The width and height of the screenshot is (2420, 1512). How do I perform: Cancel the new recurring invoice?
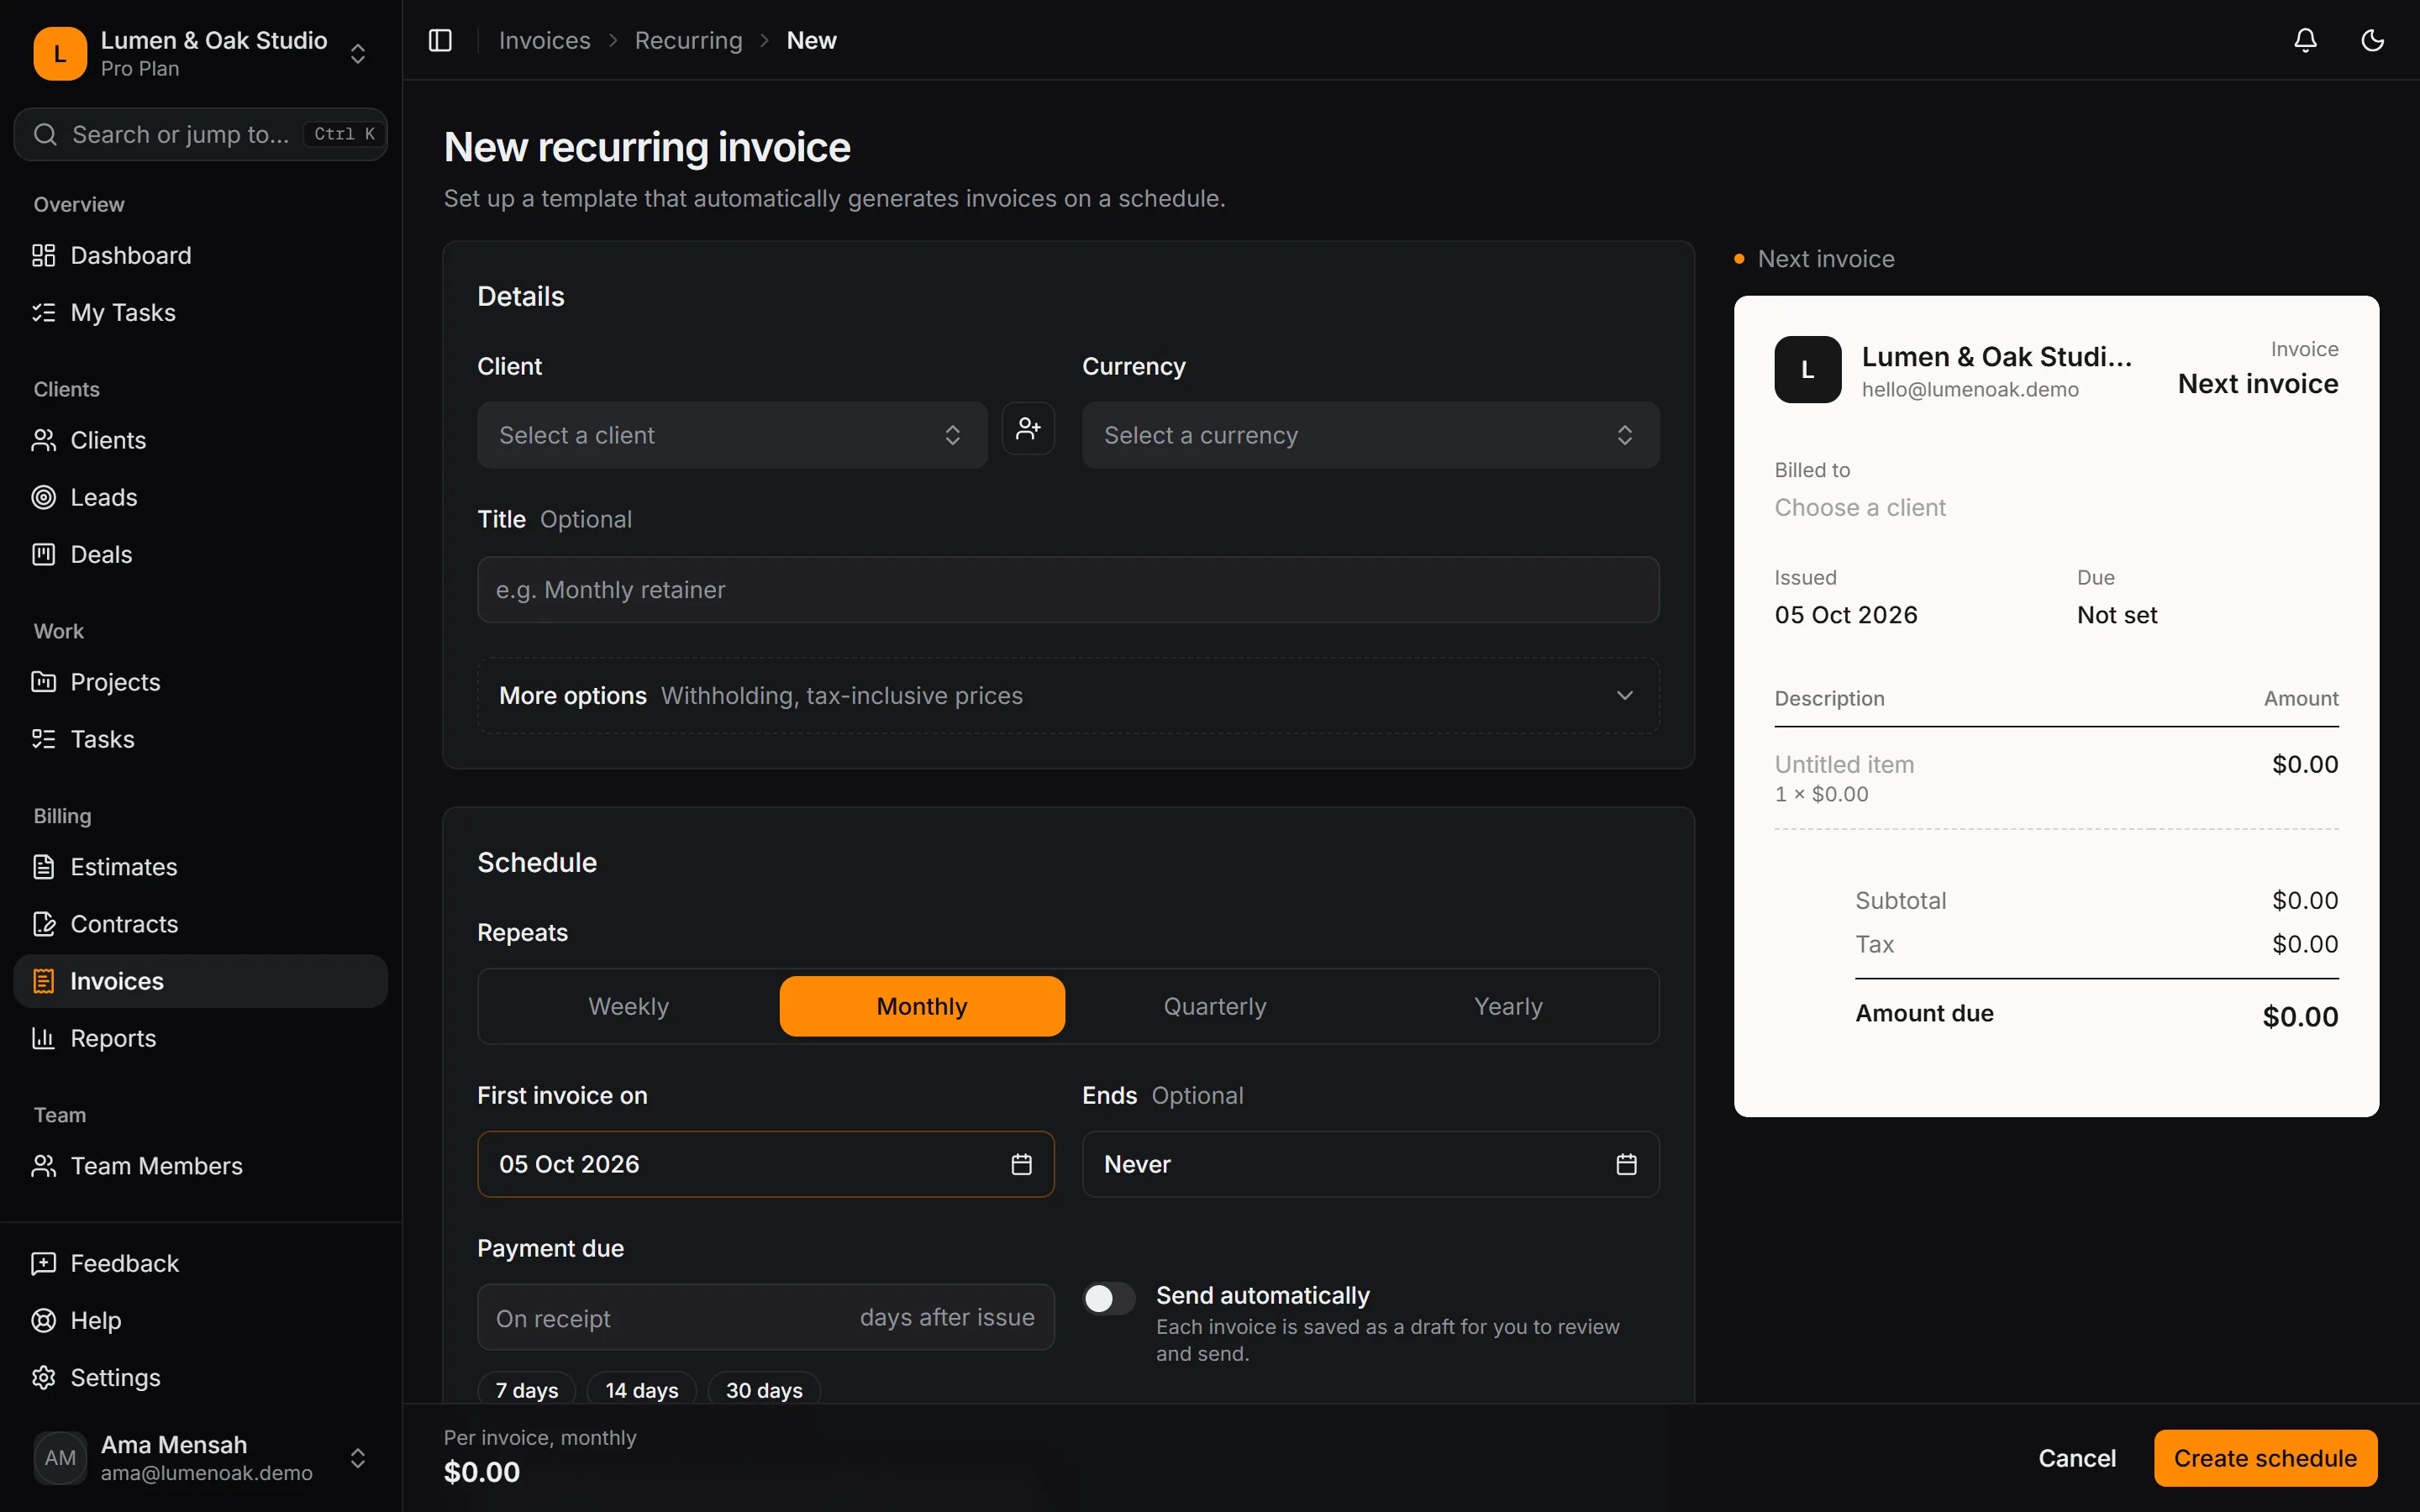pos(2076,1458)
